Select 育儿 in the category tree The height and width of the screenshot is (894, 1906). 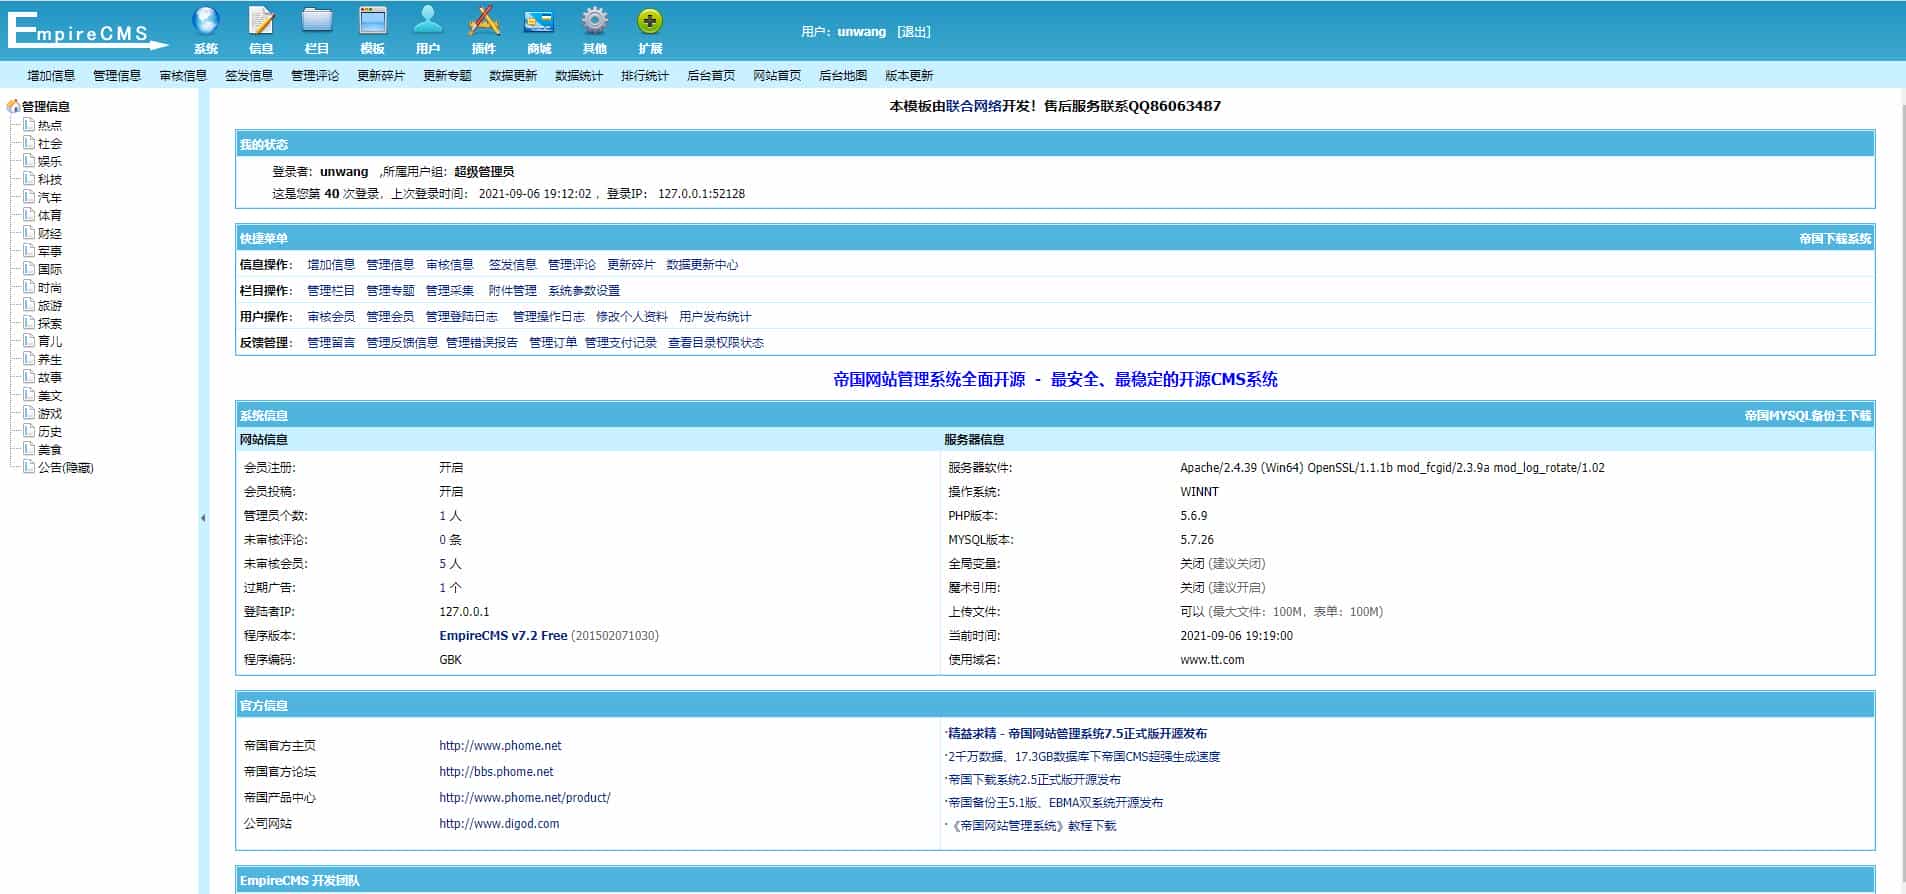pos(50,341)
